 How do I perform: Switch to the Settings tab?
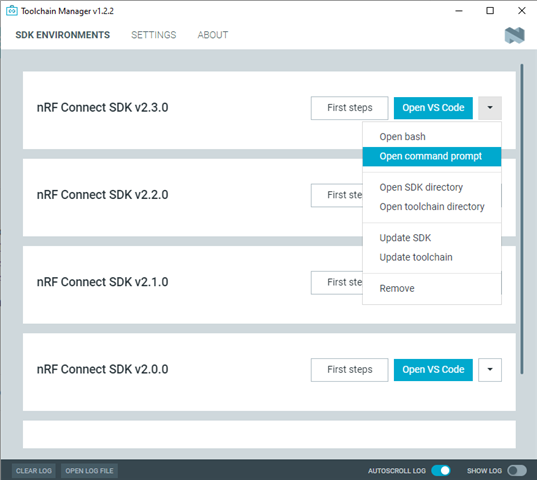[x=153, y=35]
